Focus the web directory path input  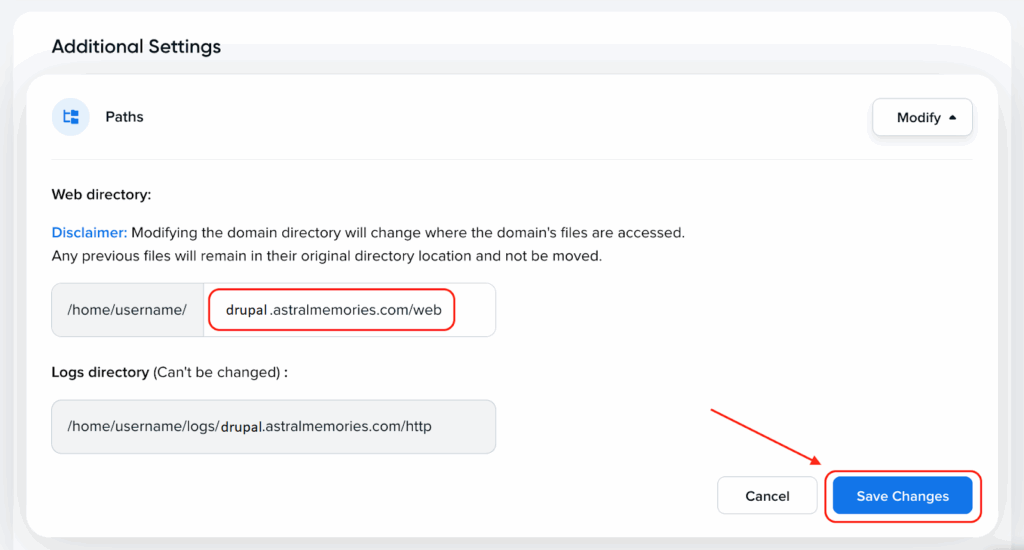349,310
